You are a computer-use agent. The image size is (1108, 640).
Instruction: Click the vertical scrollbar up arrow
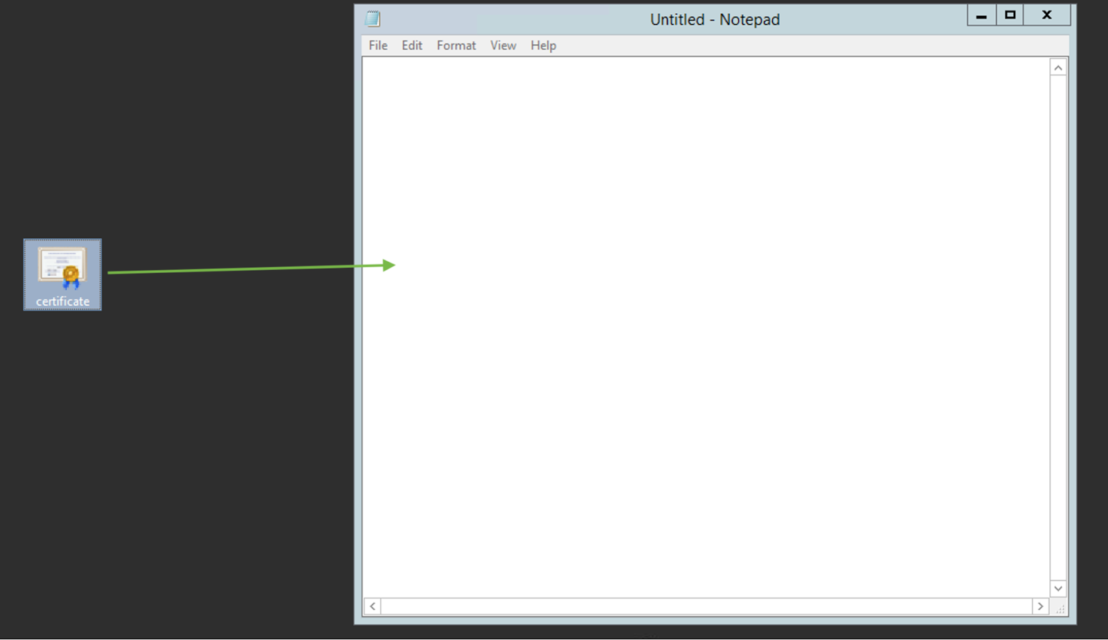point(1058,65)
